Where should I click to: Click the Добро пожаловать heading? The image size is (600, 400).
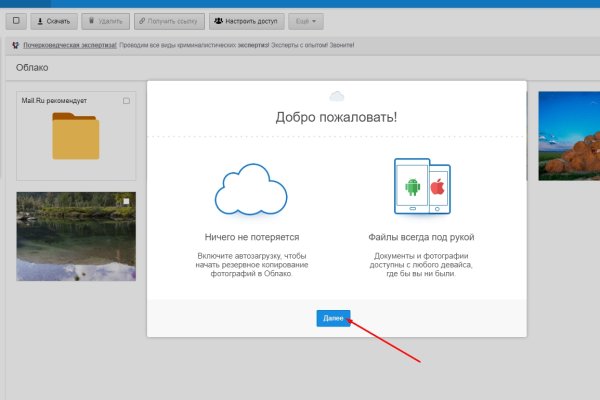(x=336, y=117)
